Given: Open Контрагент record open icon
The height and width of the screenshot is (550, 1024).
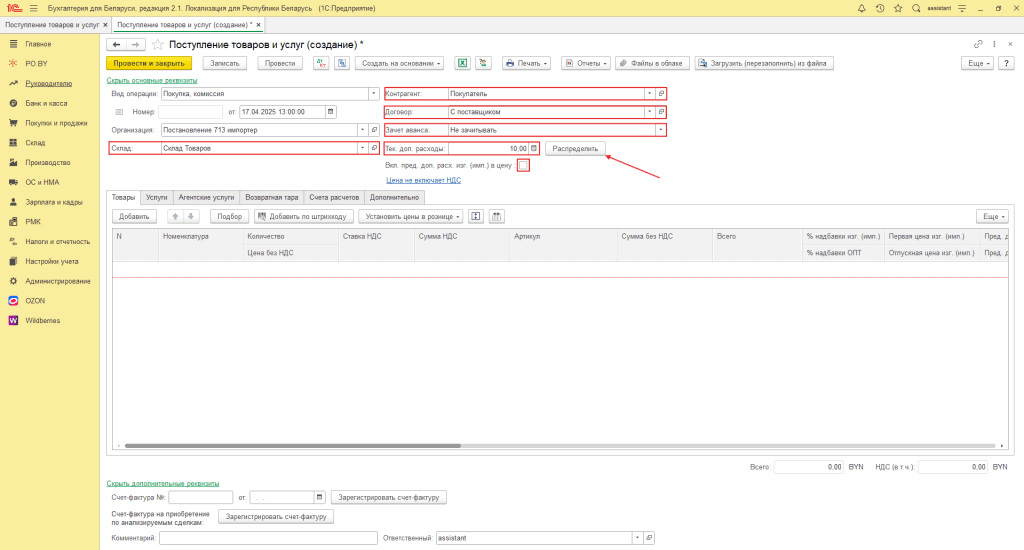Looking at the screenshot, I should (x=661, y=93).
